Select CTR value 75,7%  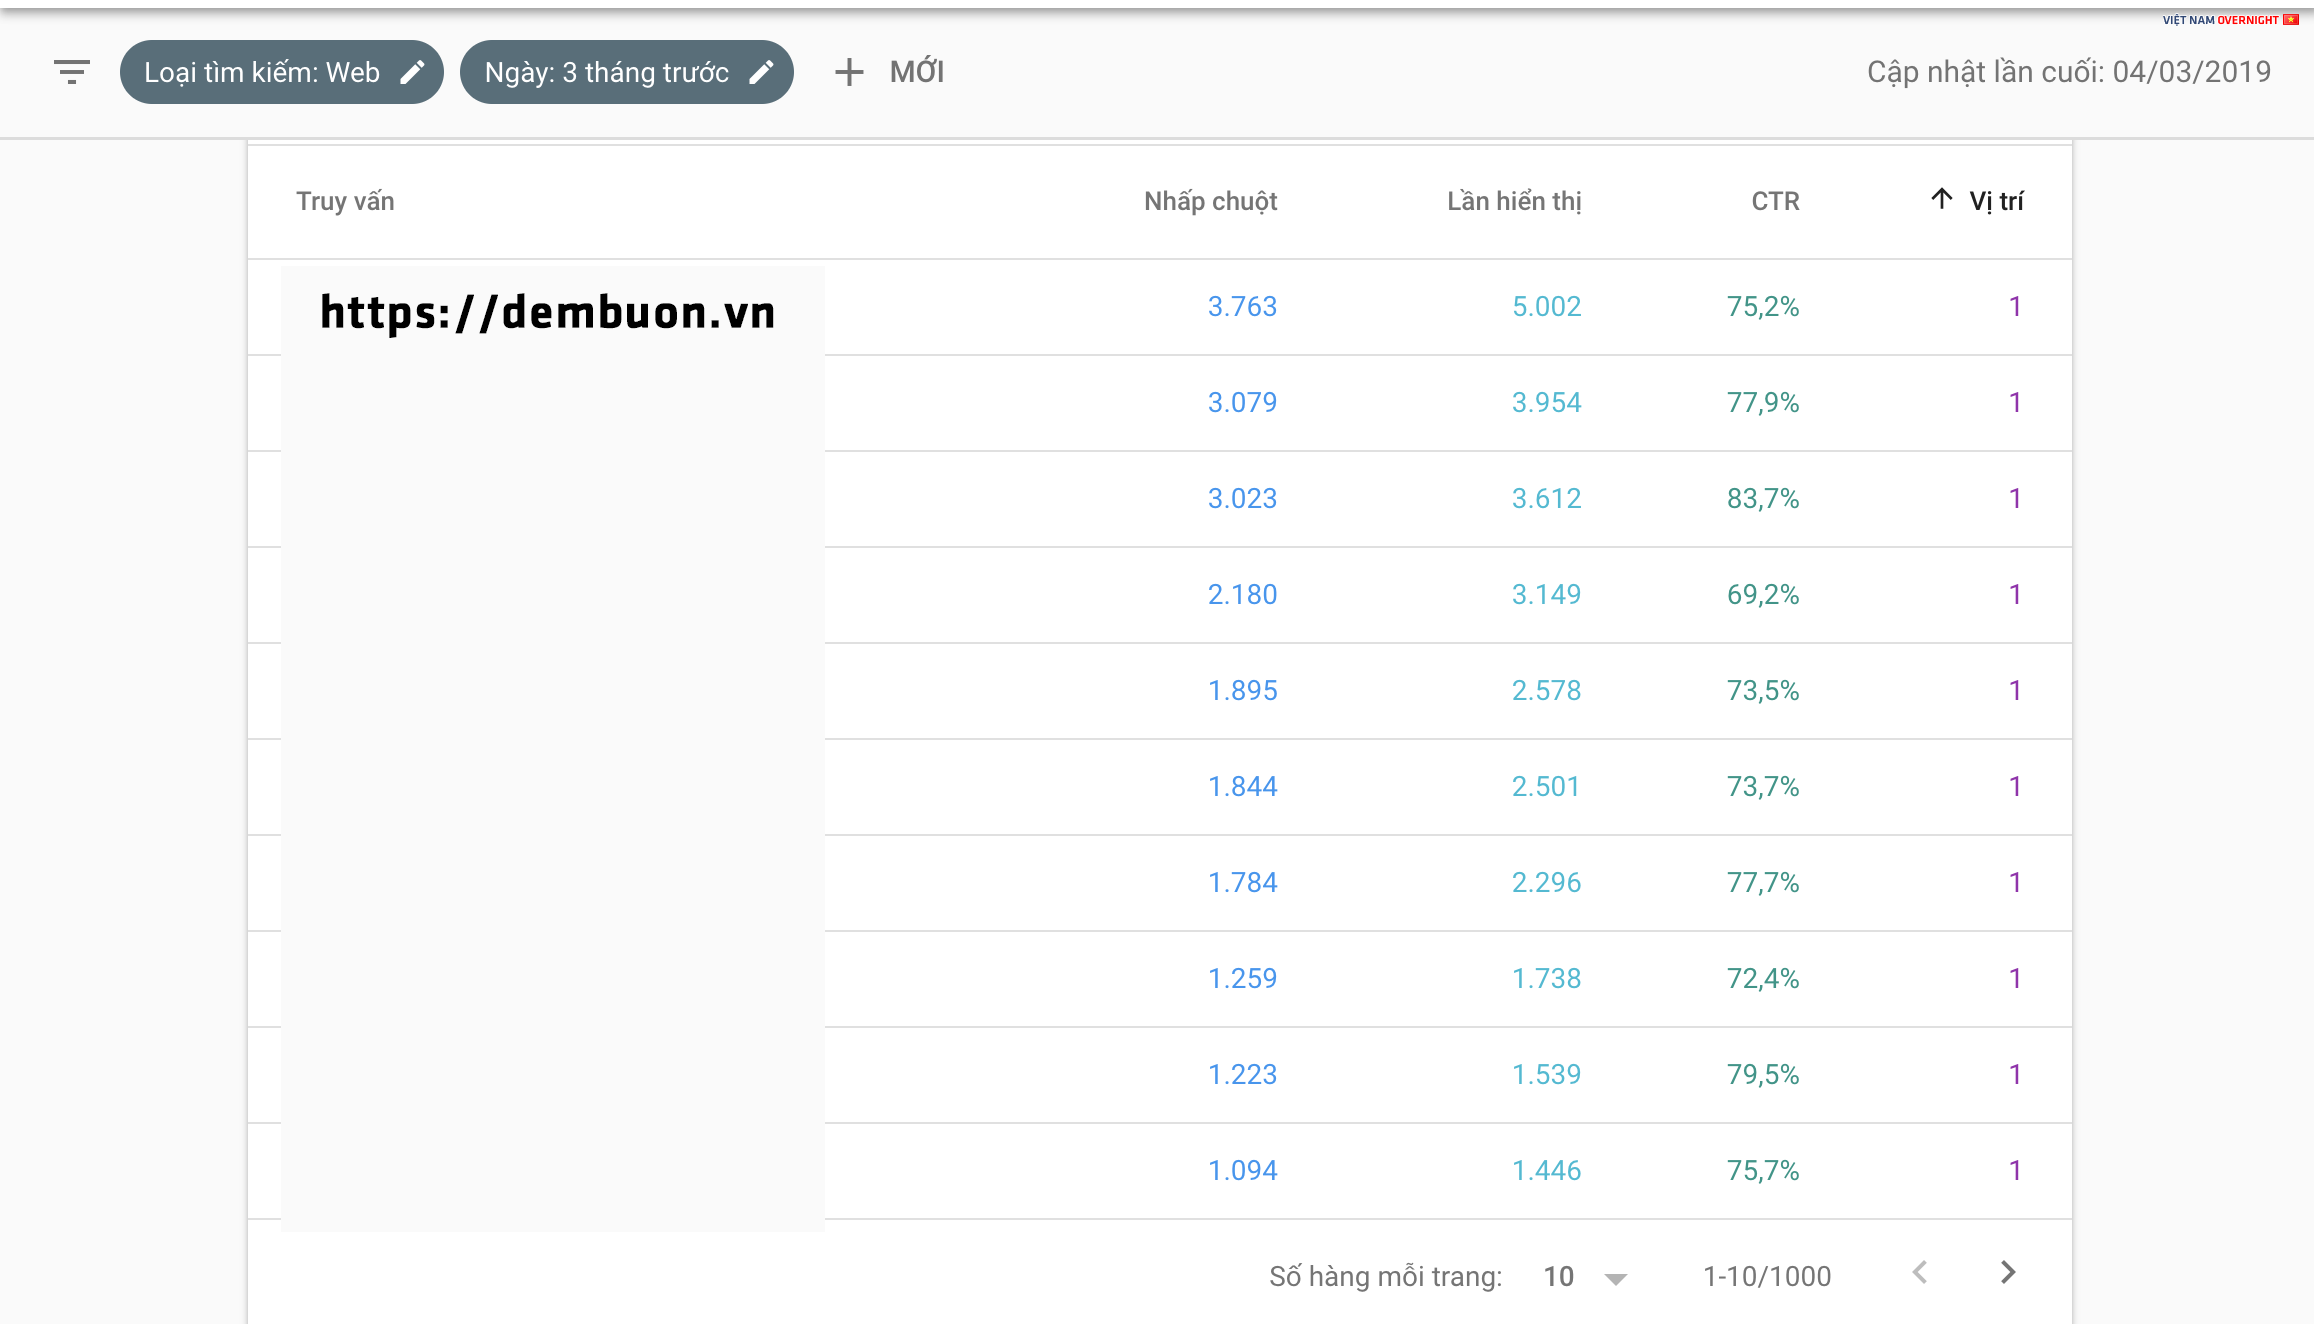(1763, 1170)
